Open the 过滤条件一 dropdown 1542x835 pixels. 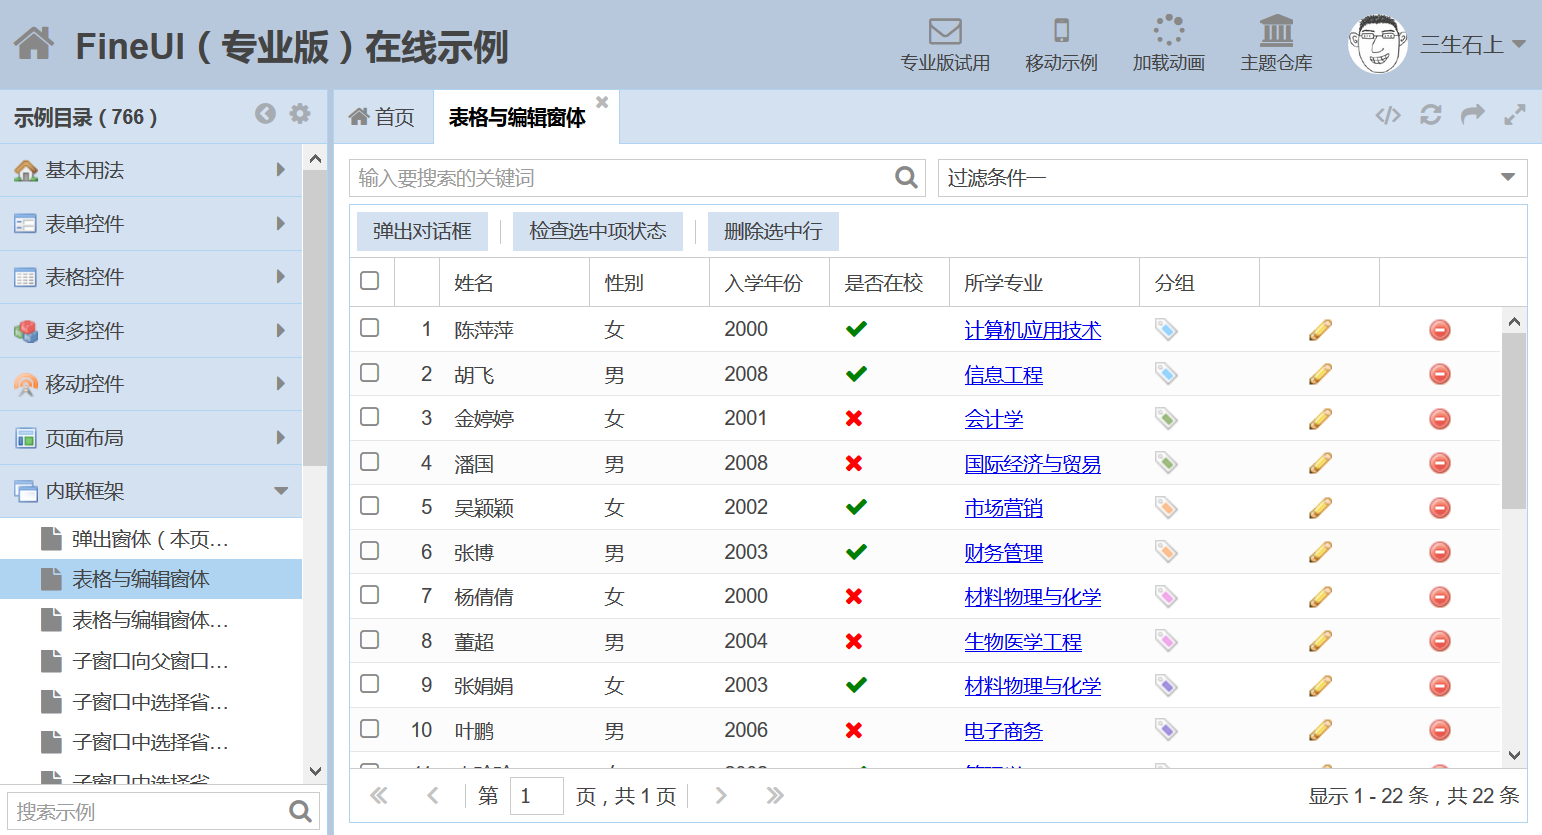1508,178
